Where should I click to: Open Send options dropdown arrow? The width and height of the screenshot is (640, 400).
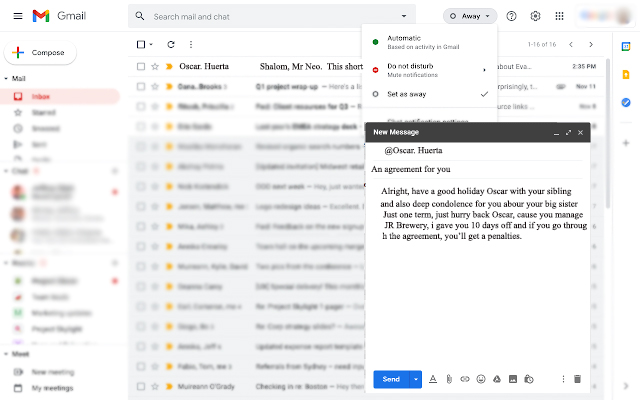click(416, 379)
